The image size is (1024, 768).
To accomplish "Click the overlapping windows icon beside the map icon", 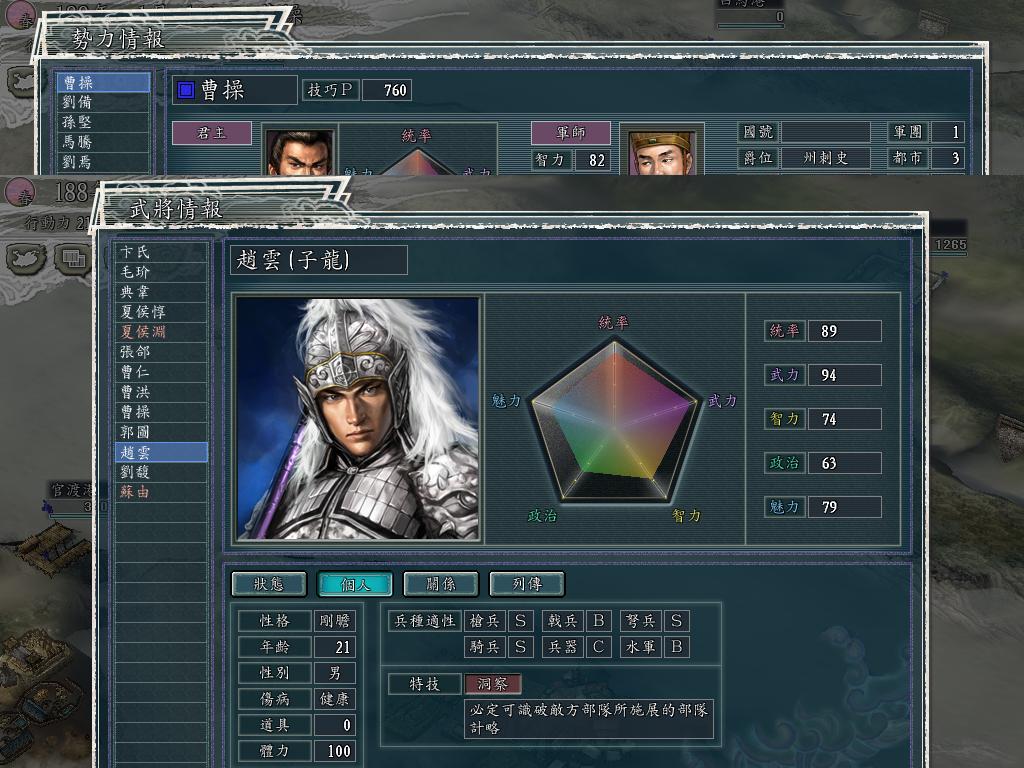I will [x=73, y=259].
